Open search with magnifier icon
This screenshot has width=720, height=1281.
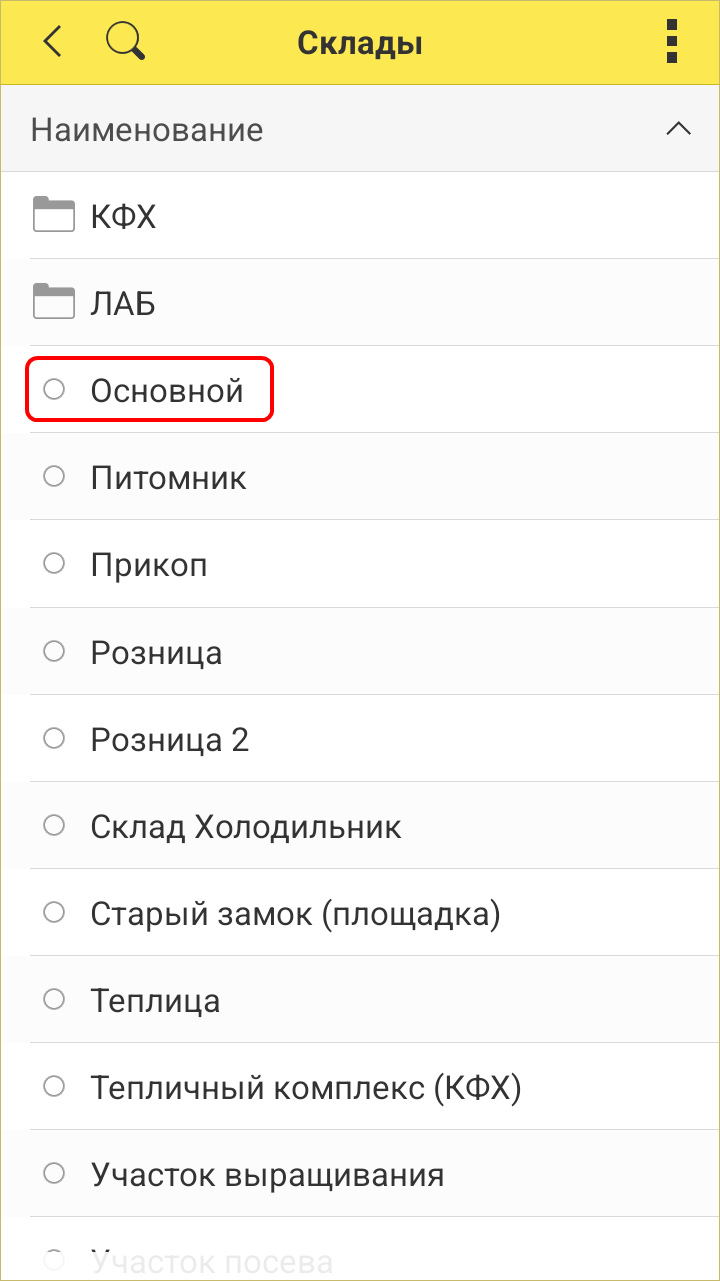(126, 42)
